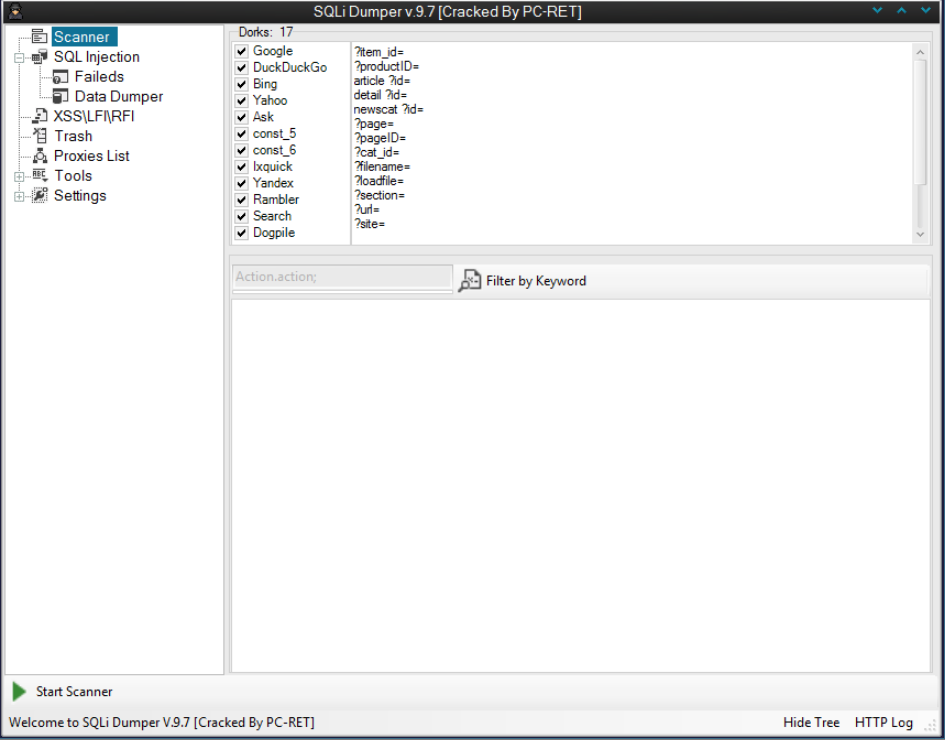The width and height of the screenshot is (945, 740).
Task: Click the Proxies List icon
Action: (x=40, y=156)
